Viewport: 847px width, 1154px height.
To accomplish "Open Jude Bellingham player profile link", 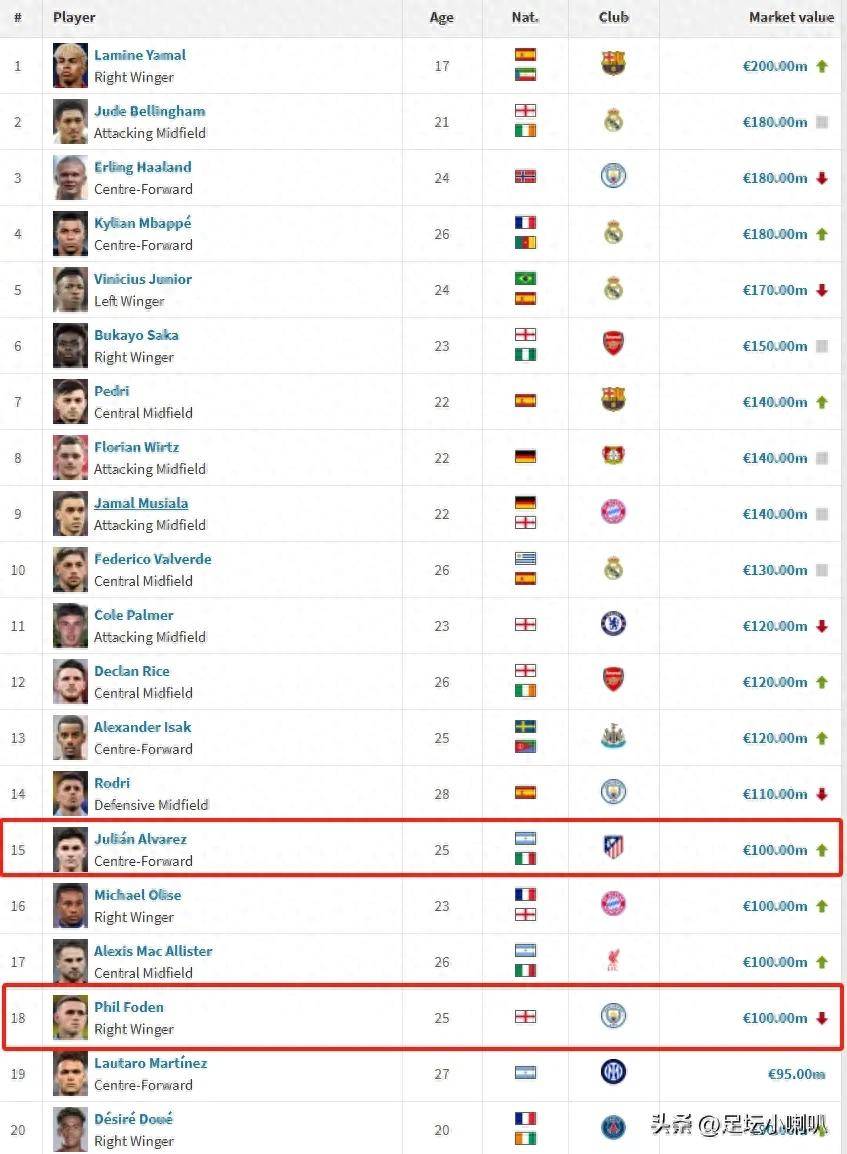I will tap(149, 111).
